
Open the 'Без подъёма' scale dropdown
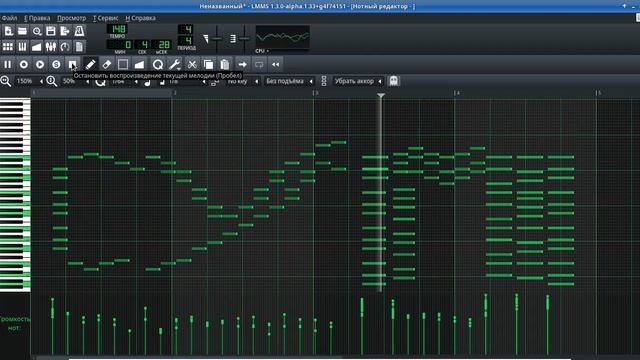coord(289,81)
